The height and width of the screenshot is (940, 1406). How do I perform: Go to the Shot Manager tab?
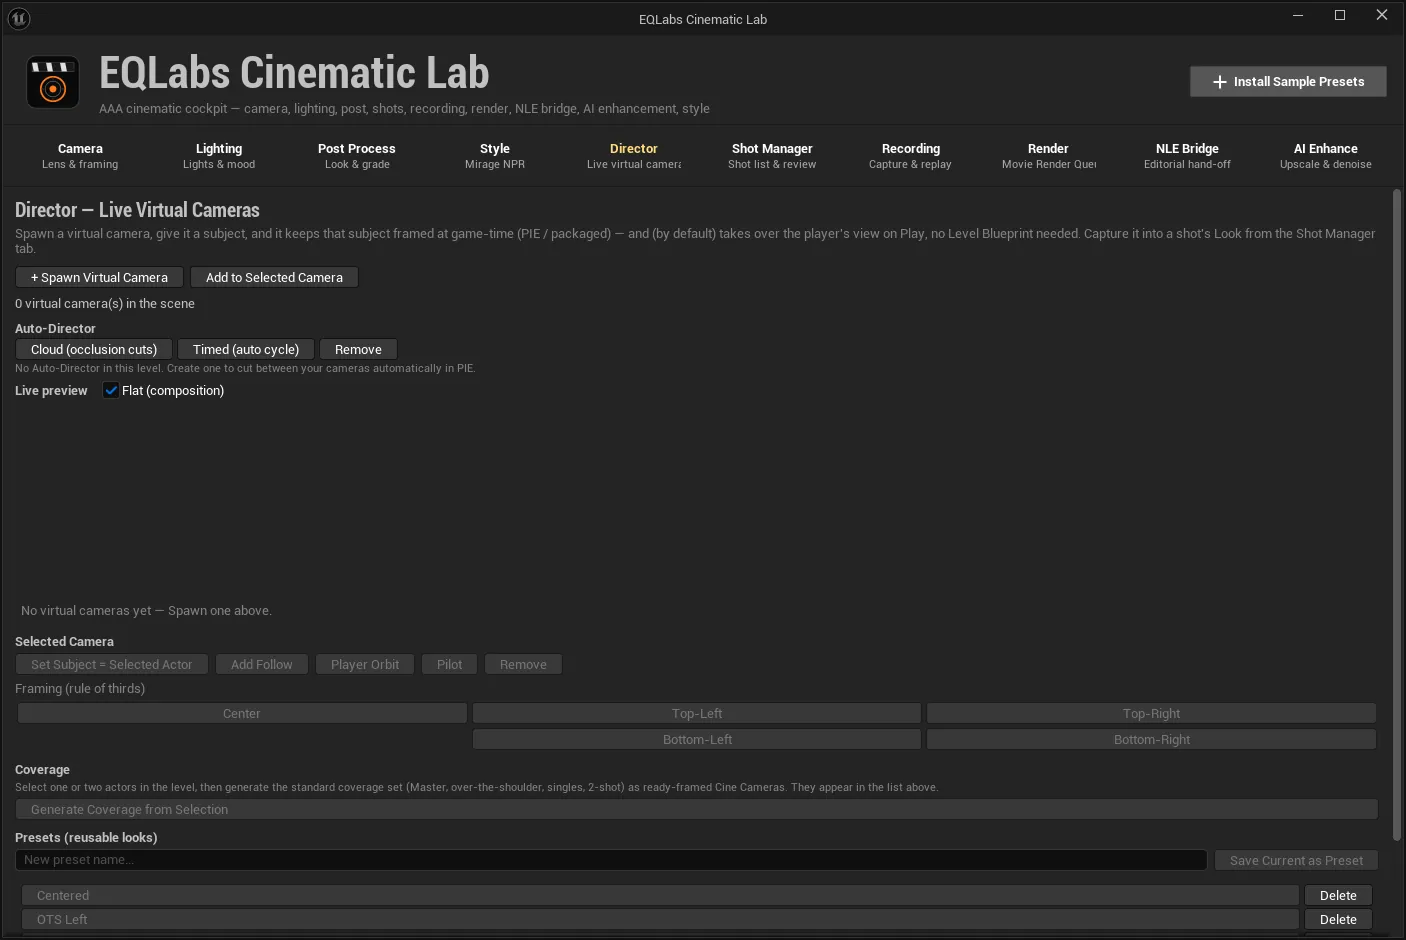772,156
